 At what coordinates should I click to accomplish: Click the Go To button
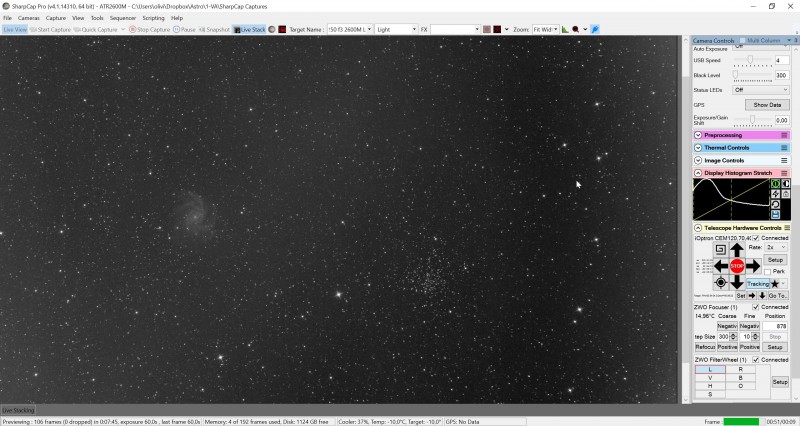[x=777, y=295]
